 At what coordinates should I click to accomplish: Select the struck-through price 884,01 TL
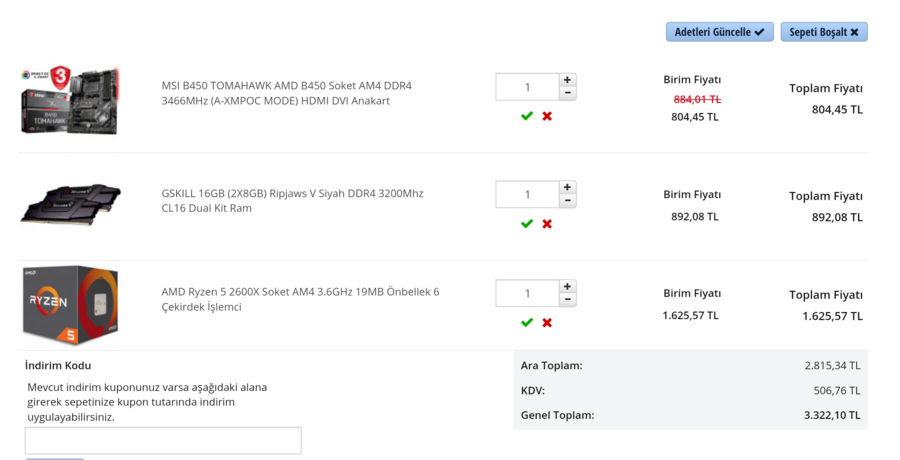[x=697, y=99]
